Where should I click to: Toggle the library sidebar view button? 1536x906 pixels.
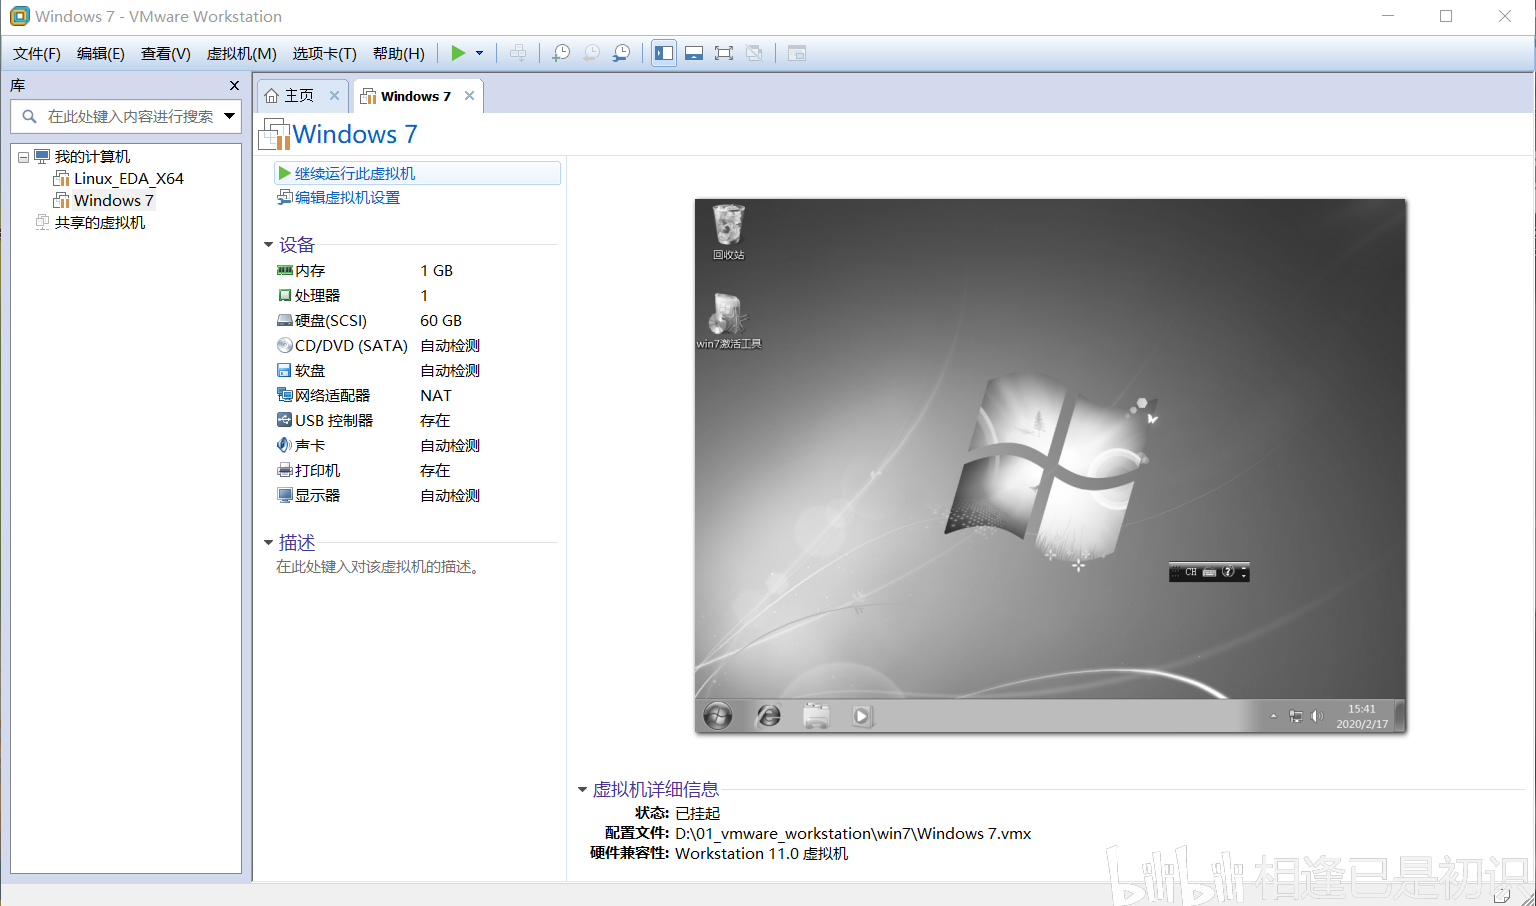(x=664, y=53)
